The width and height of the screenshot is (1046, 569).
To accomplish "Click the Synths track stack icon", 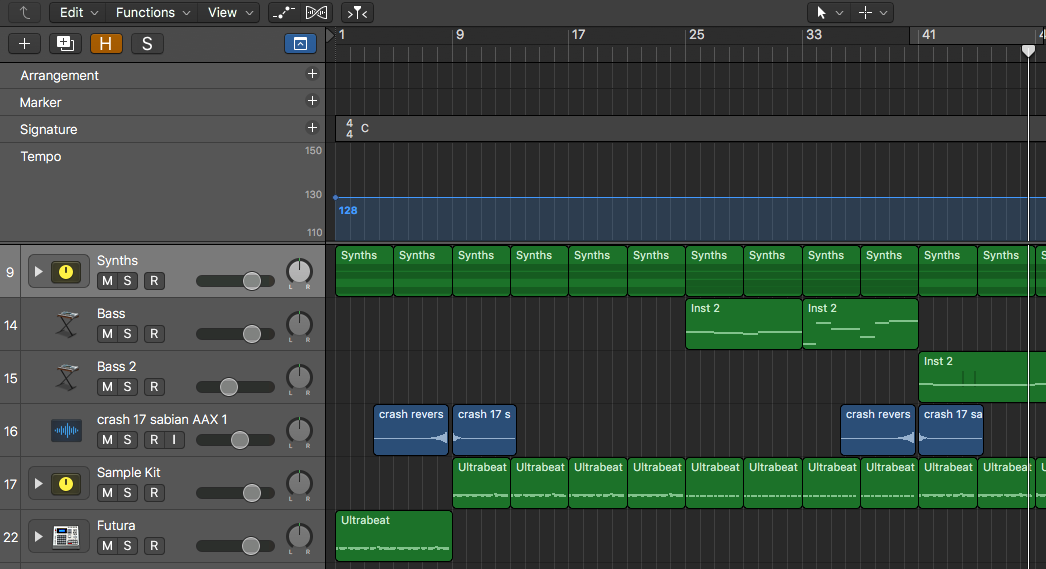I will coord(66,271).
